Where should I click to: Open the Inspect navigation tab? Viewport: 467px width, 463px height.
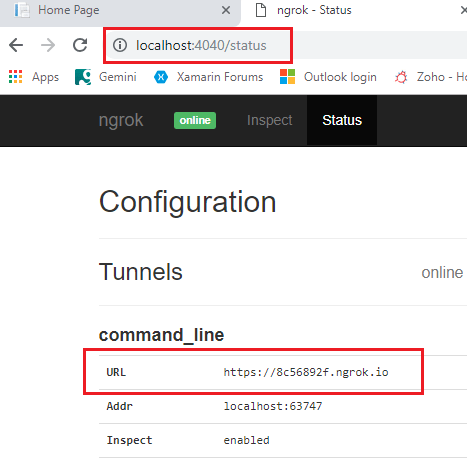point(269,120)
